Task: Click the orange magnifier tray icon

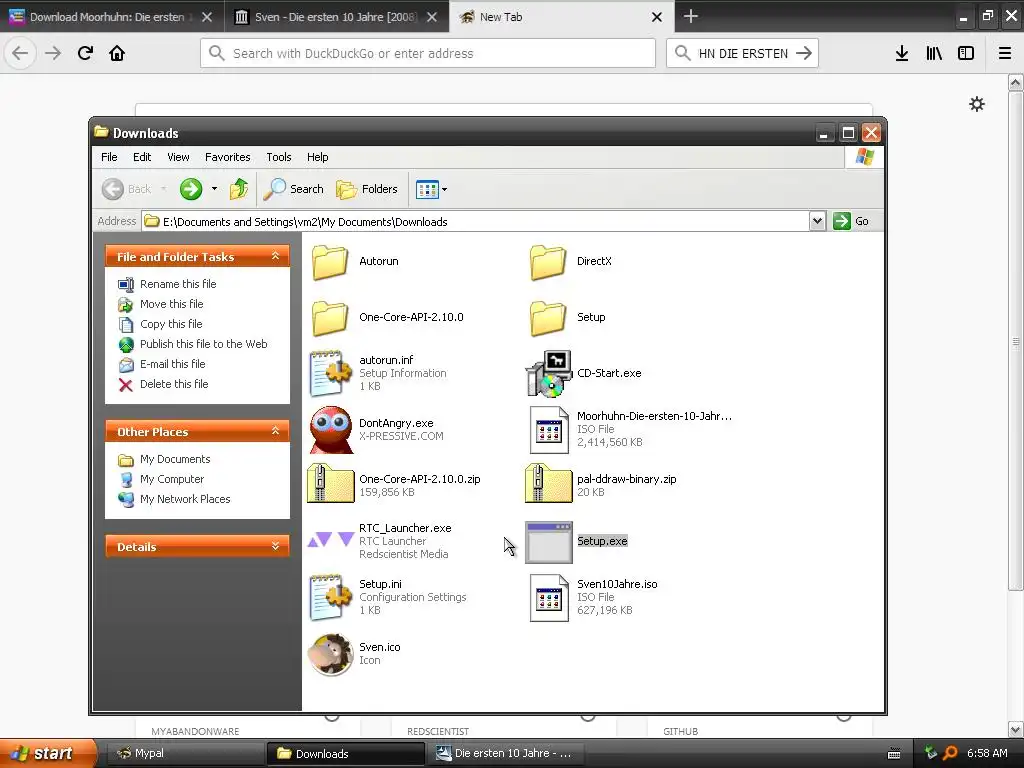Action: (950, 753)
